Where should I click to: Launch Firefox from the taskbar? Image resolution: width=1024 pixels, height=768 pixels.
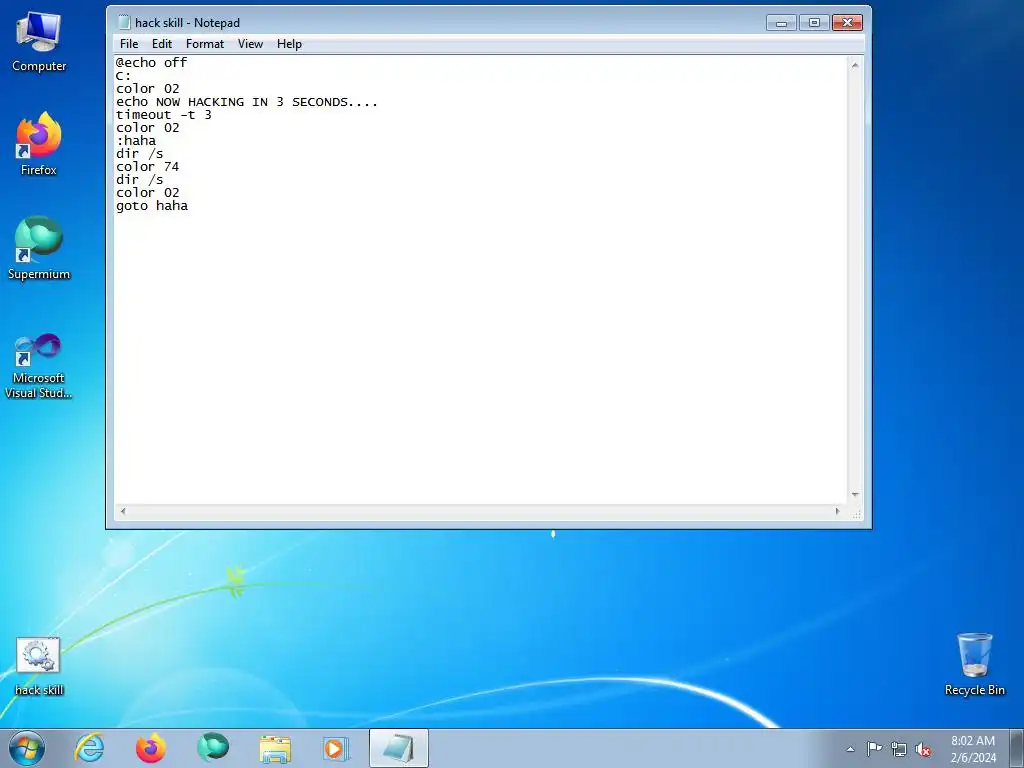click(x=151, y=748)
